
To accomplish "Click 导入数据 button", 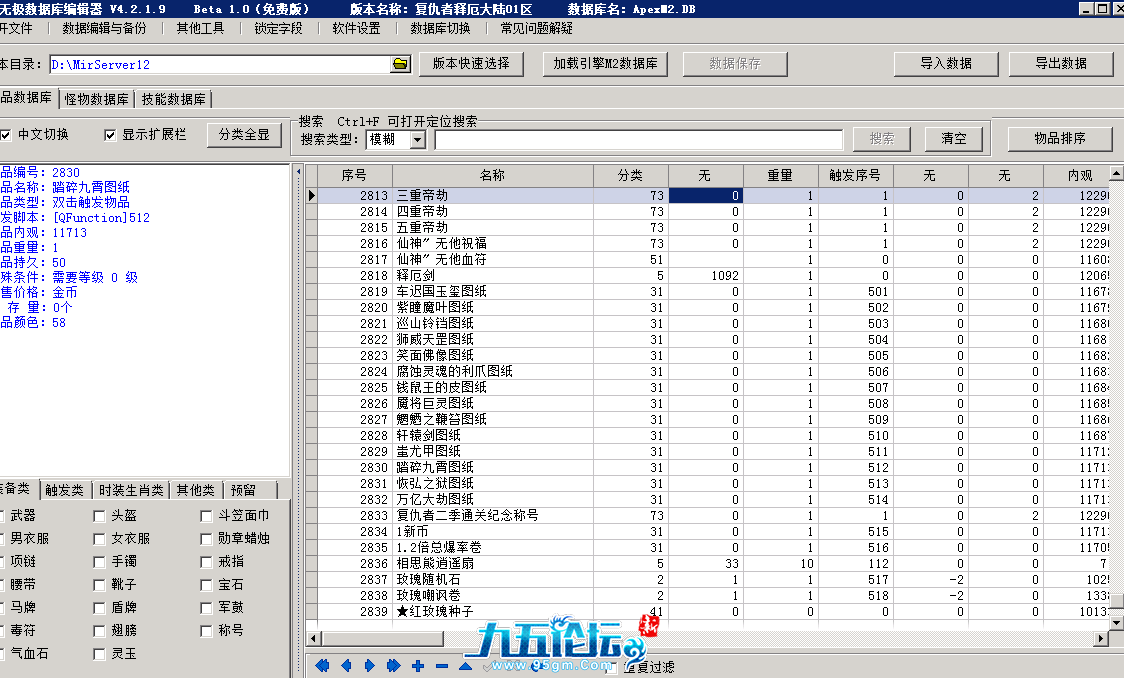I will pyautogui.click(x=946, y=64).
